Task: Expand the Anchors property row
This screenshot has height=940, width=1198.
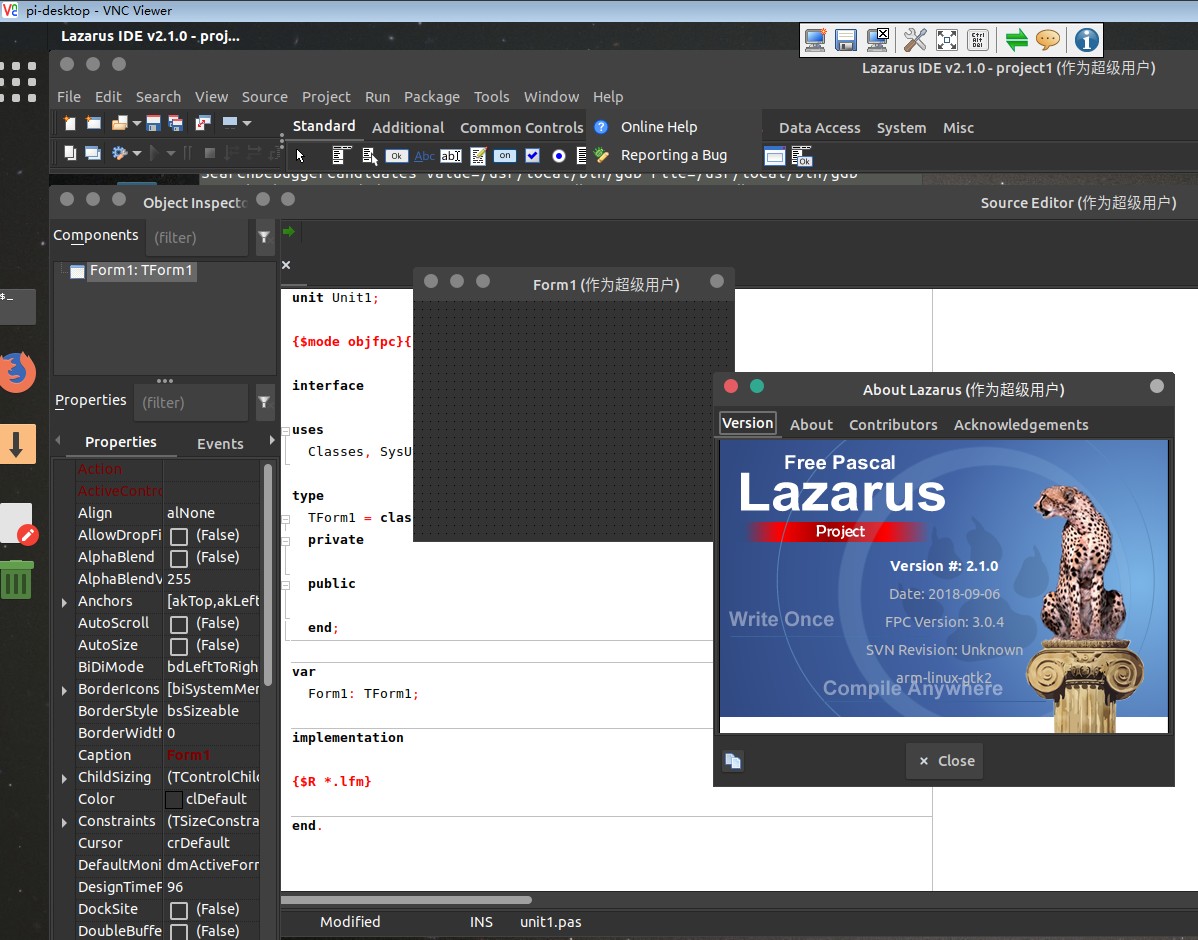Action: (64, 601)
